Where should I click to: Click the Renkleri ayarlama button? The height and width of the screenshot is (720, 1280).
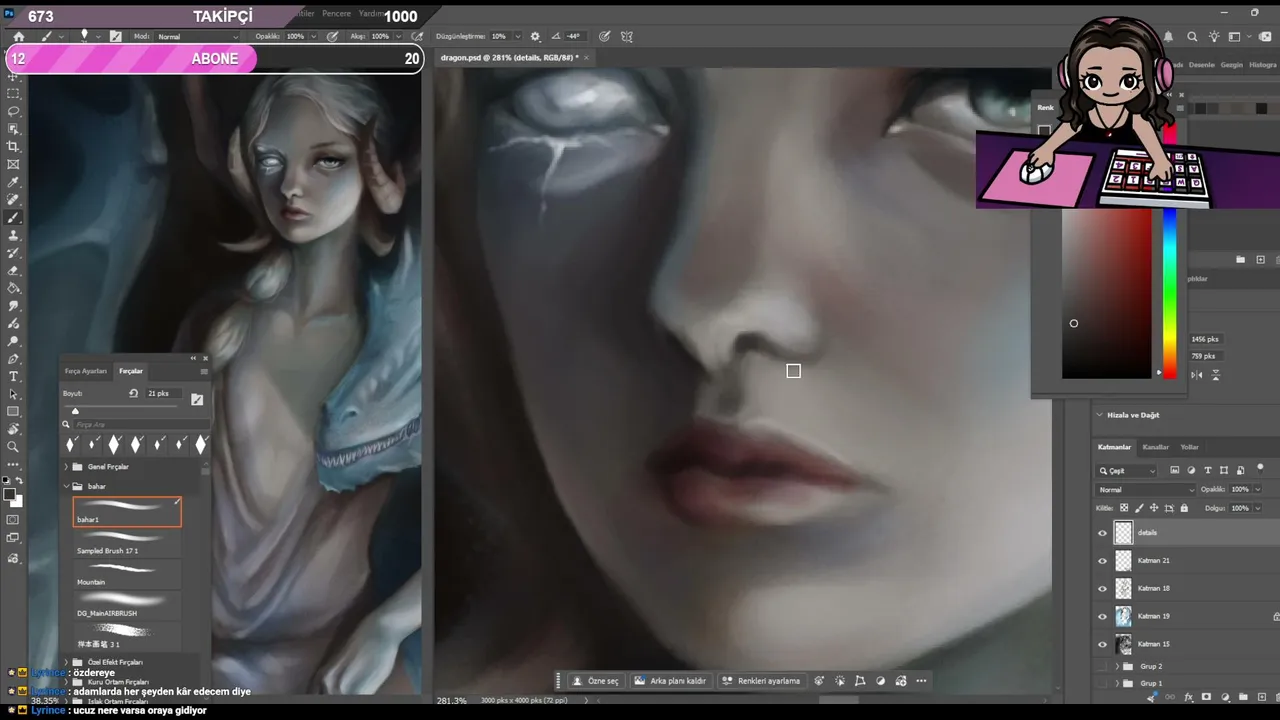762,681
